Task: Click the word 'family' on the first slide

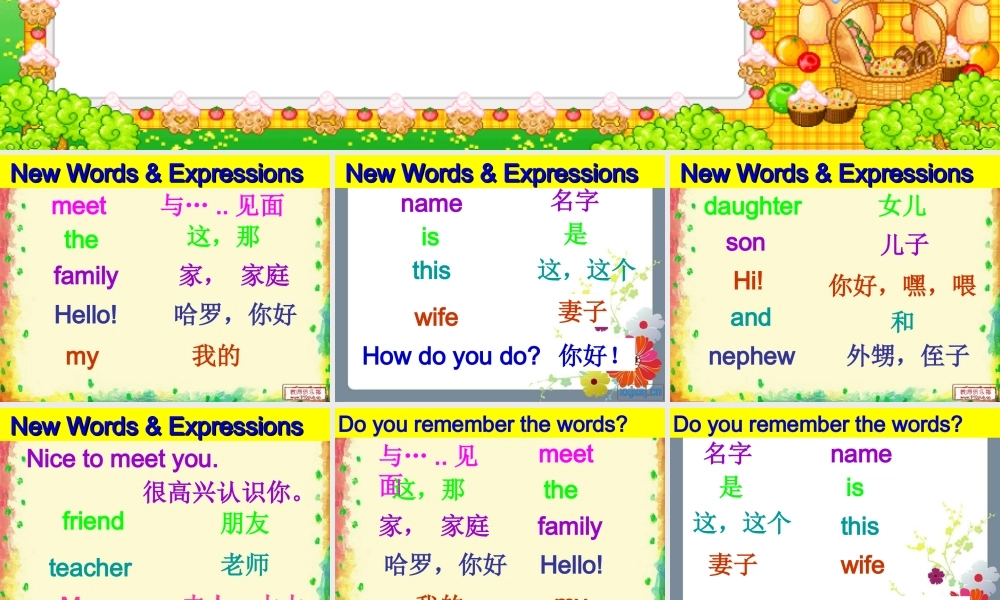Action: pyautogui.click(x=86, y=276)
